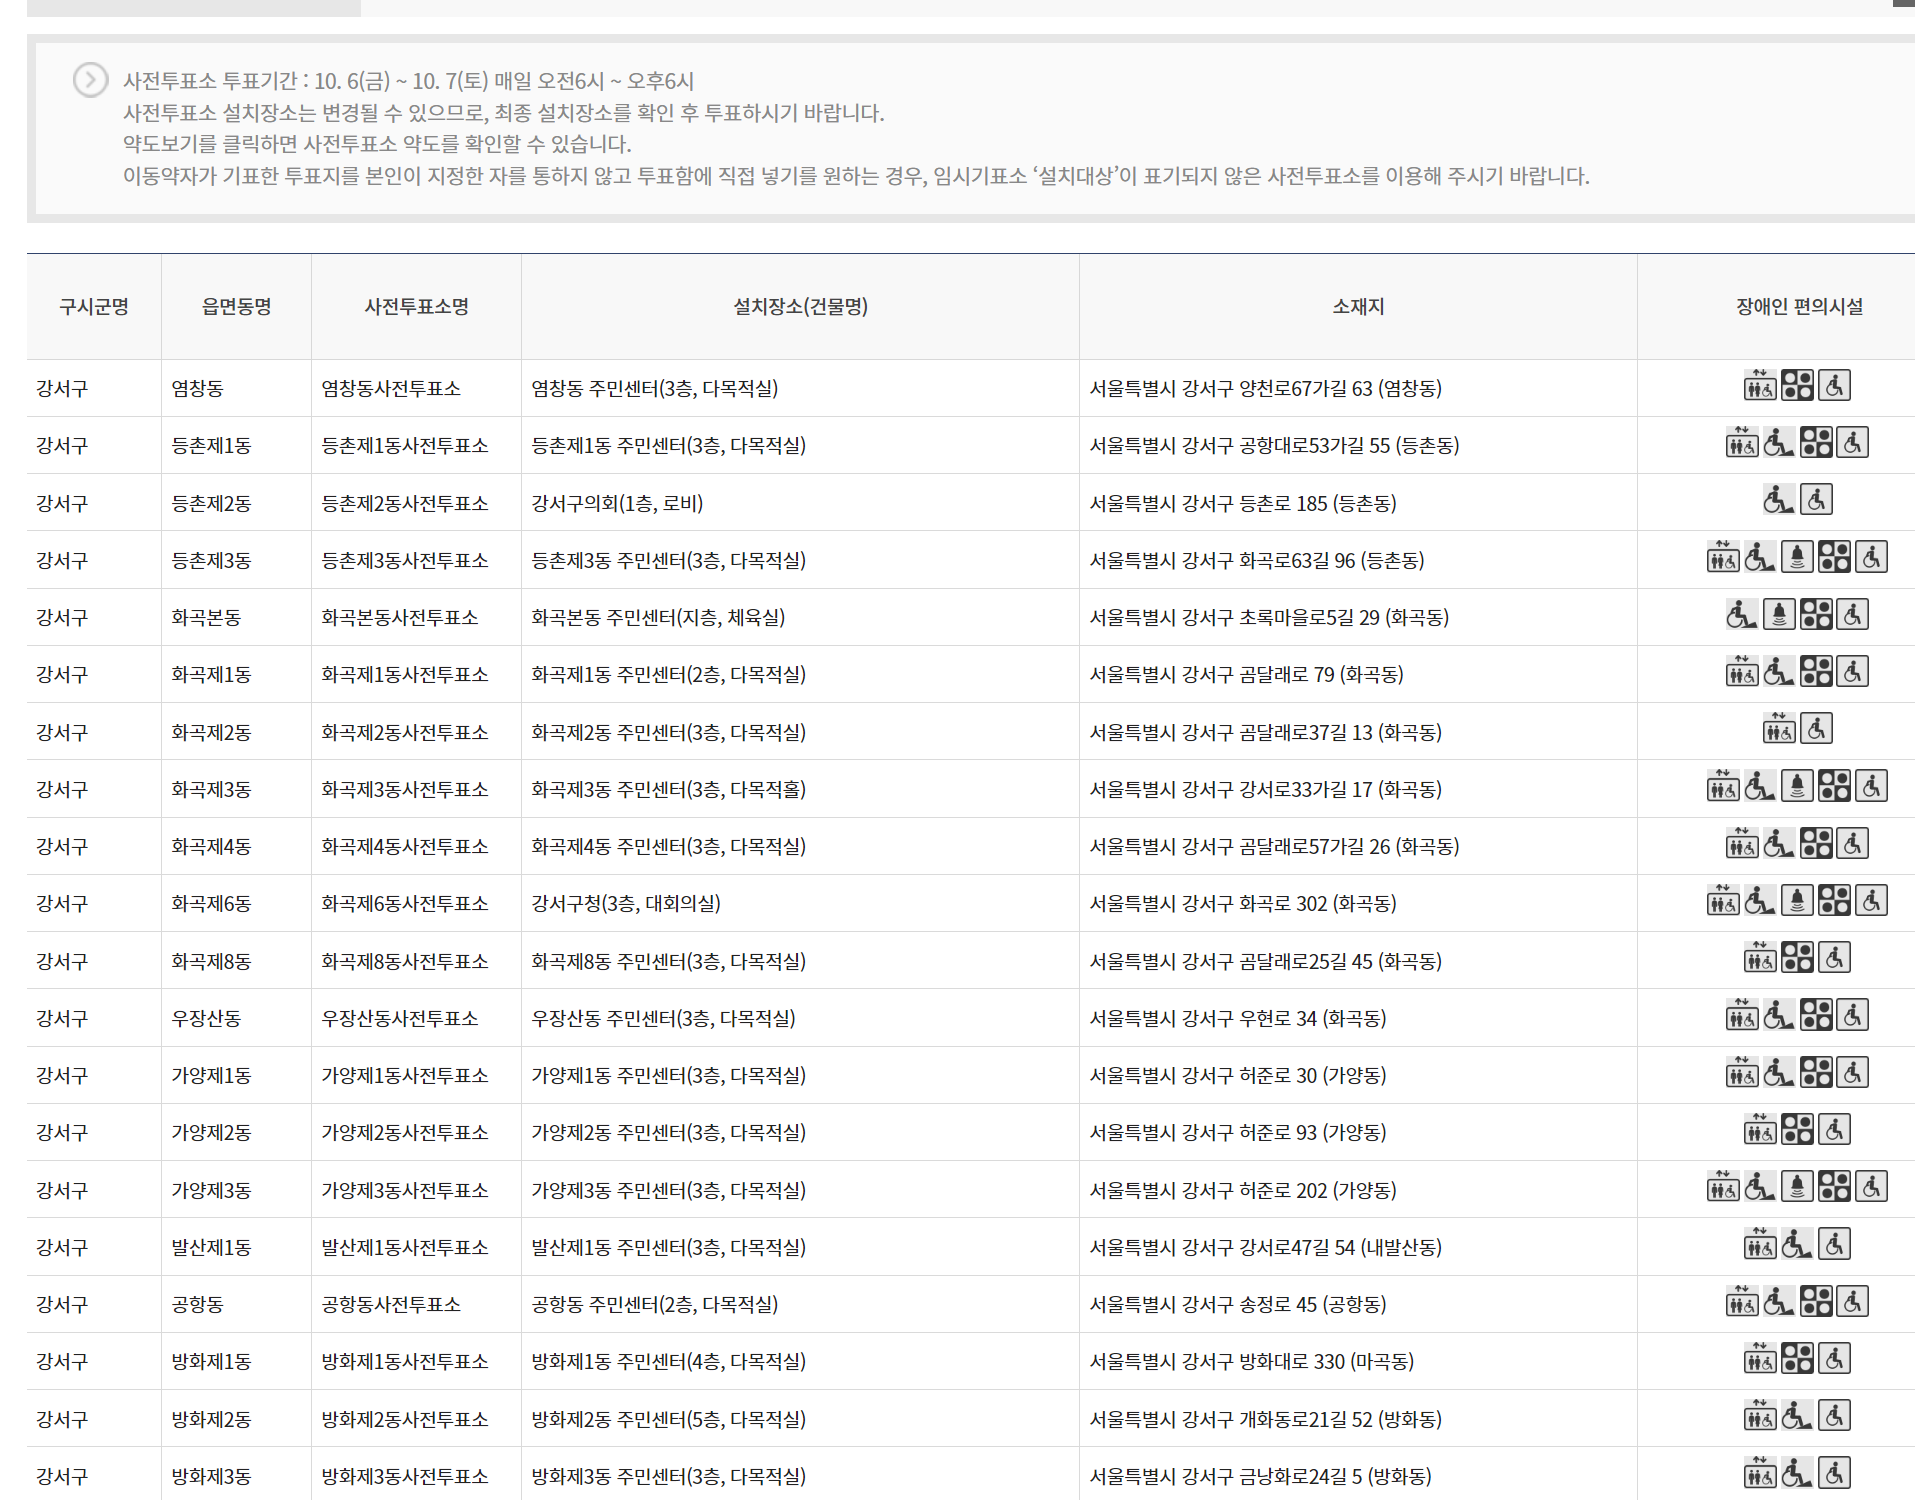Image resolution: width=1915 pixels, height=1500 pixels.
Task: Click the bell icon in the 가양제3동 row
Action: [1797, 1188]
